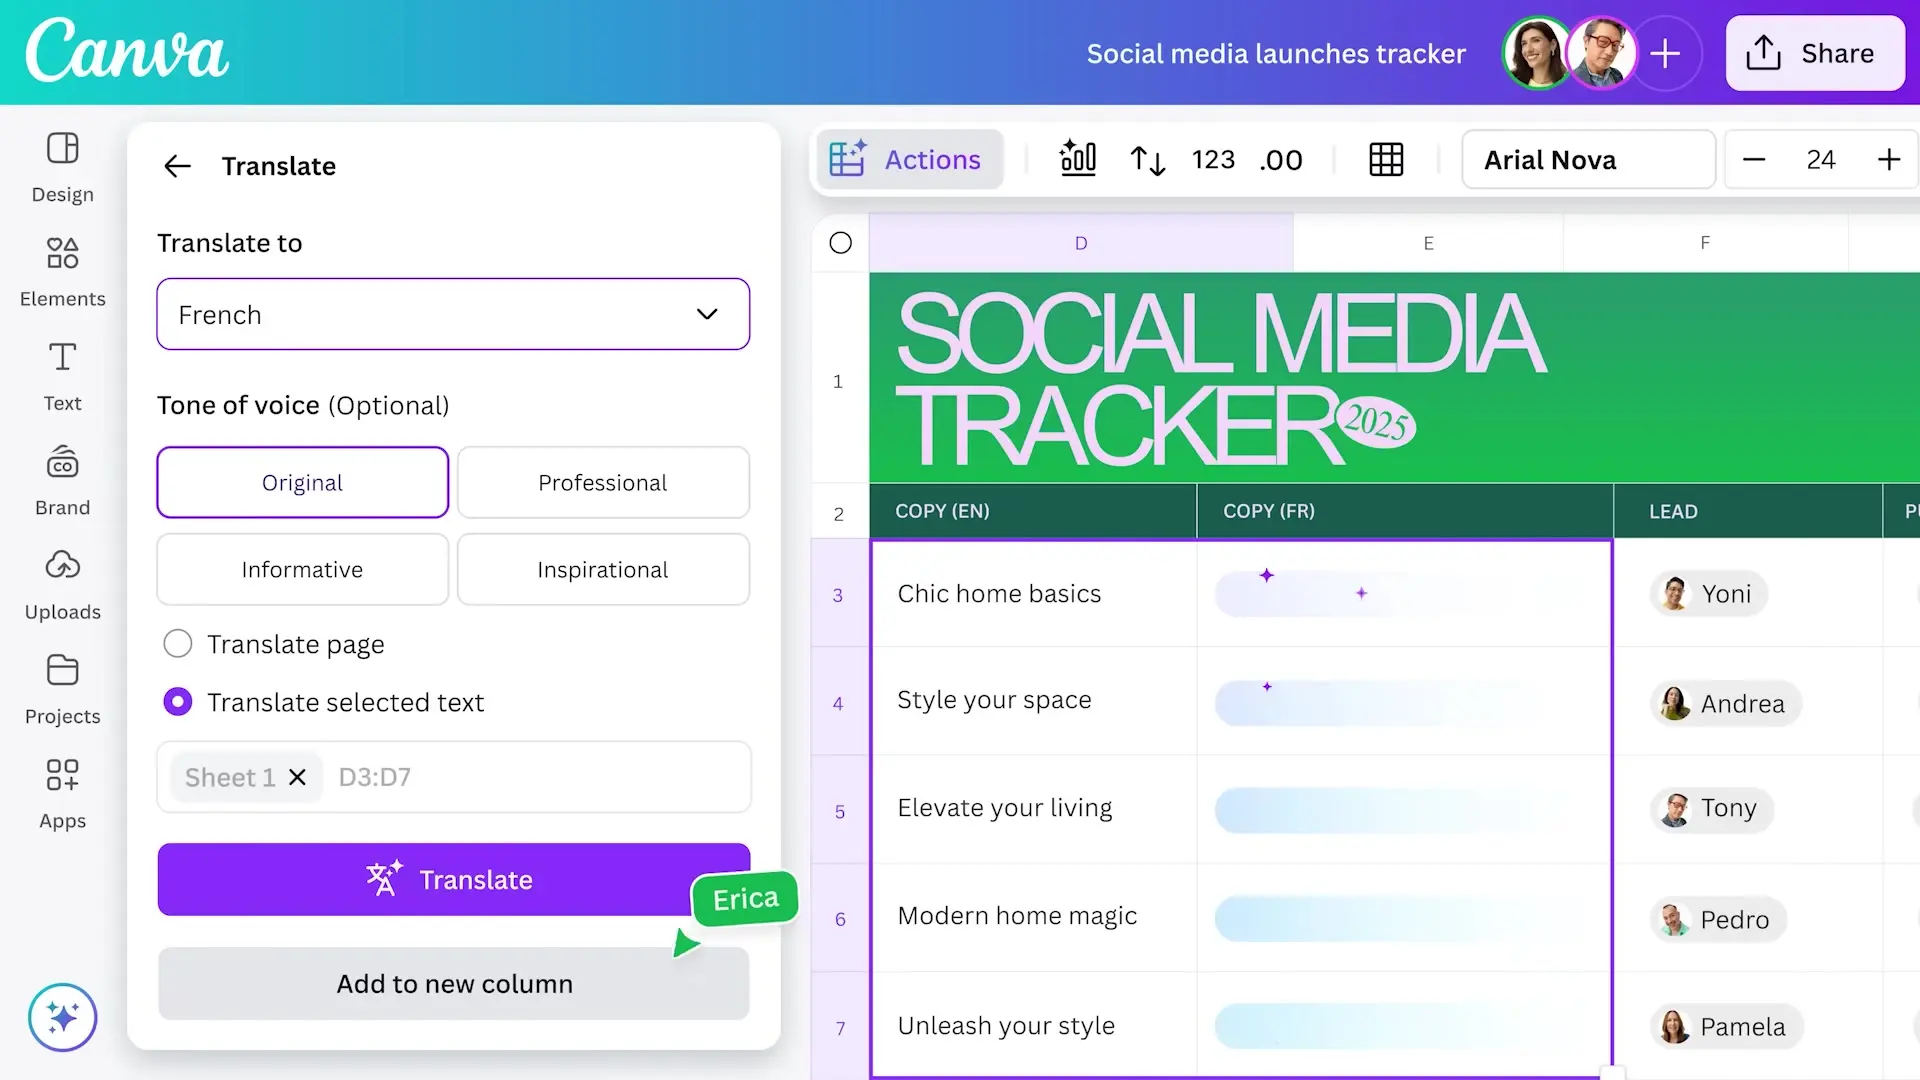Increase font size with the plus stepper
Image resolution: width=1920 pixels, height=1080 pixels.
pos(1888,160)
